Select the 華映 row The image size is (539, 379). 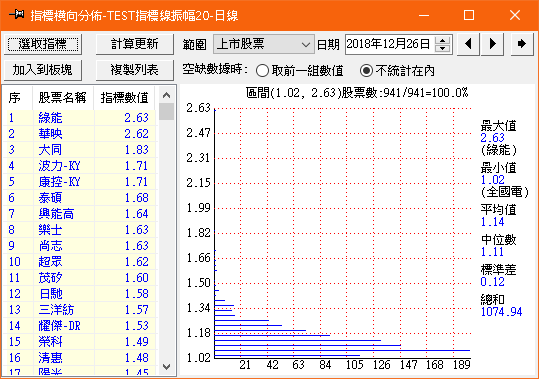click(x=79, y=134)
